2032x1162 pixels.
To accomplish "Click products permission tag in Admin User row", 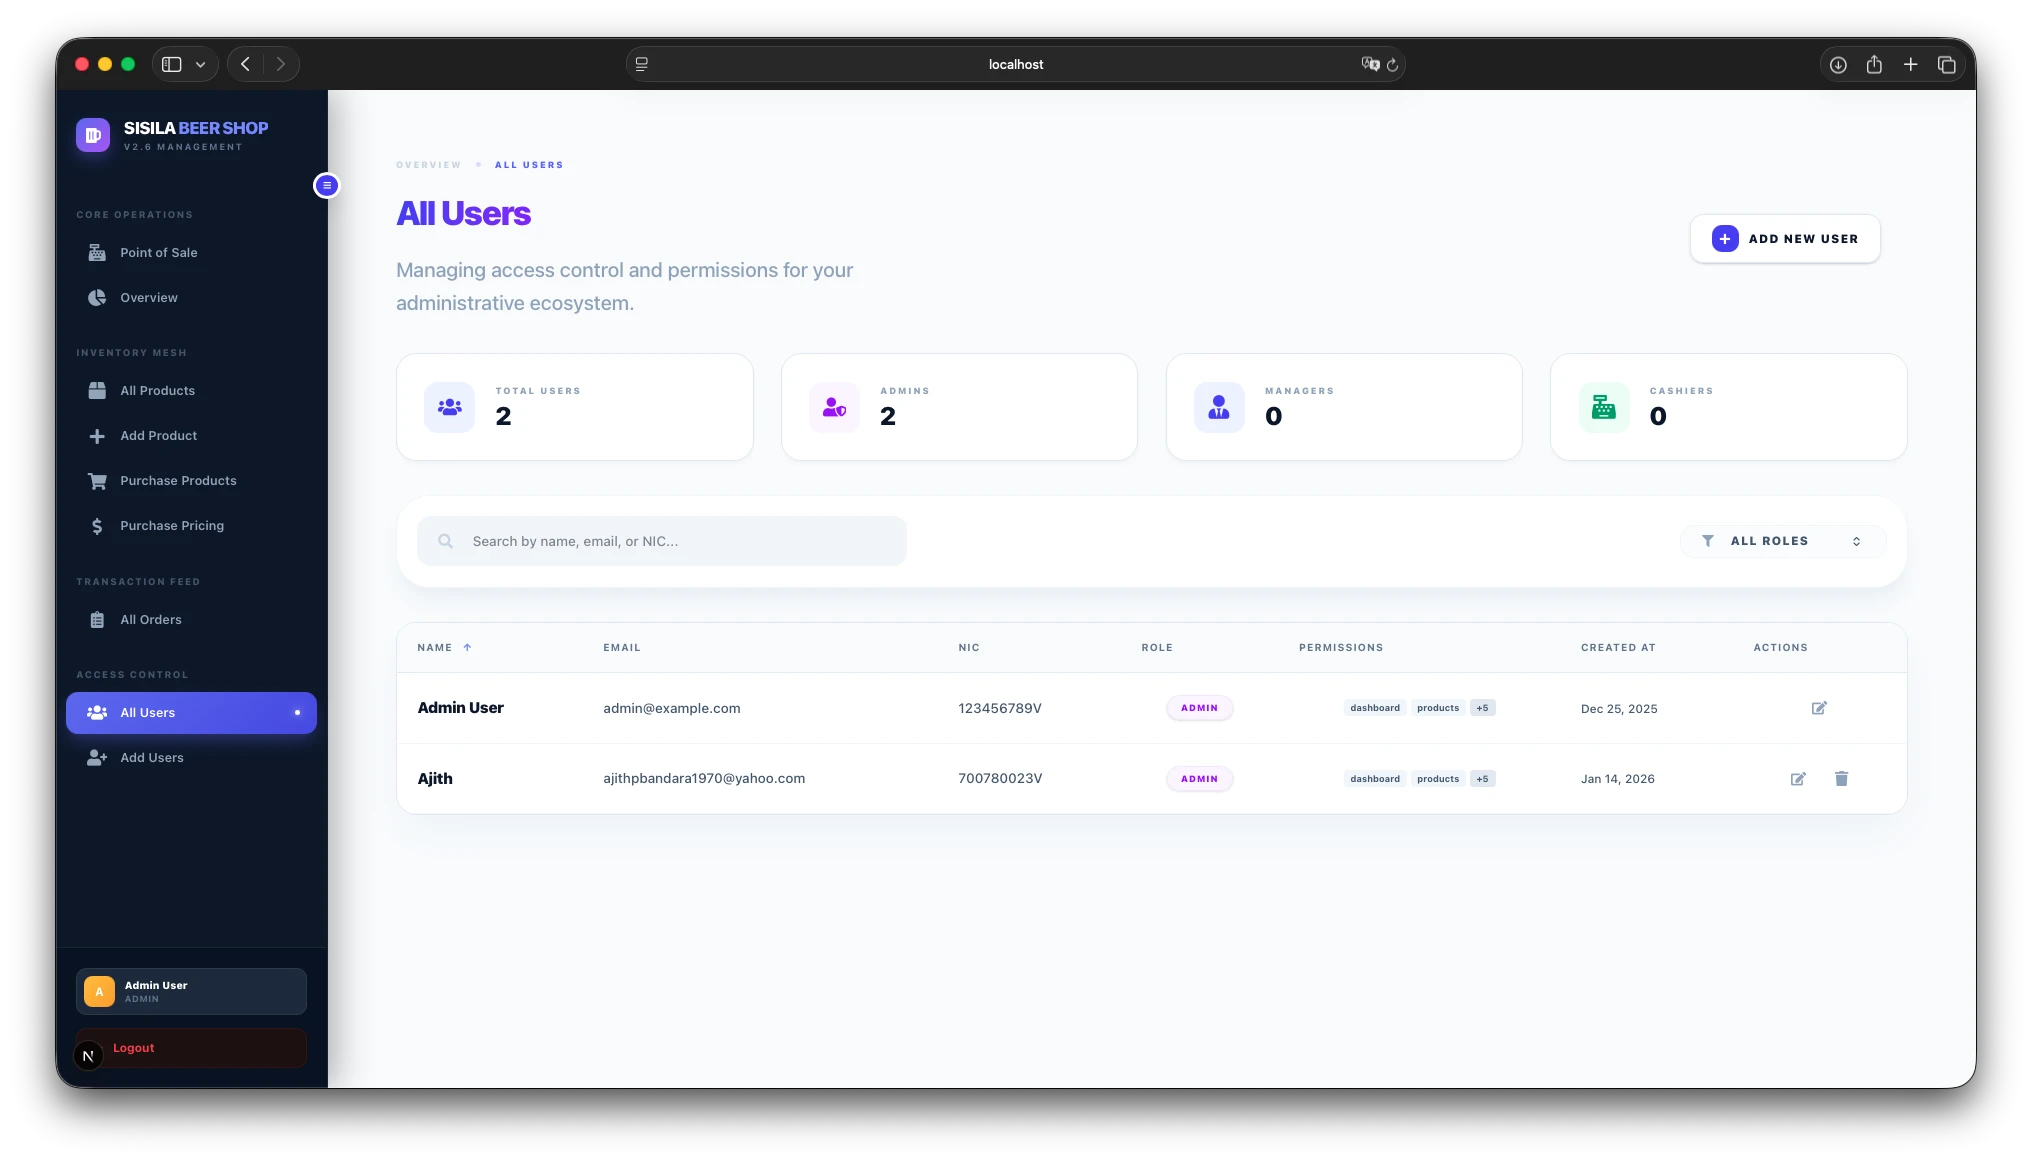I will pyautogui.click(x=1438, y=708).
